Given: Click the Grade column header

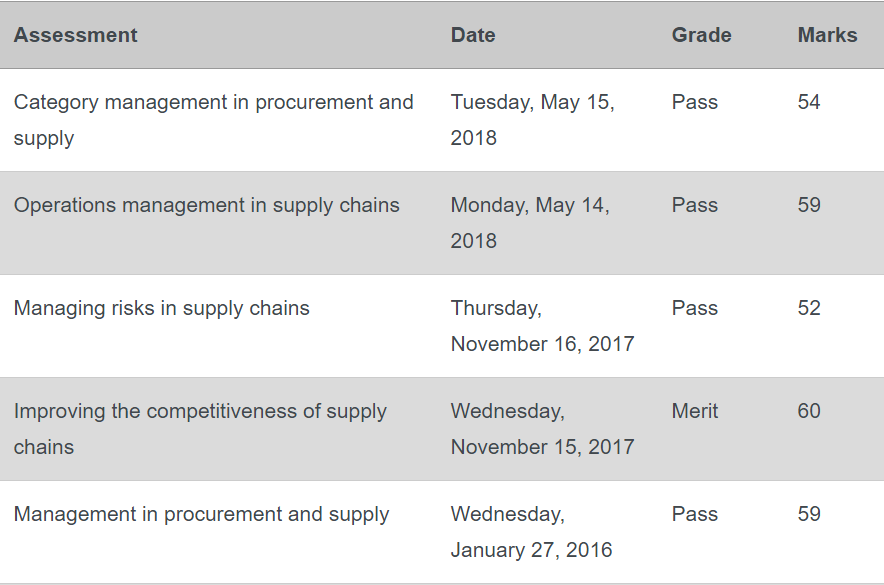Looking at the screenshot, I should [x=701, y=35].
